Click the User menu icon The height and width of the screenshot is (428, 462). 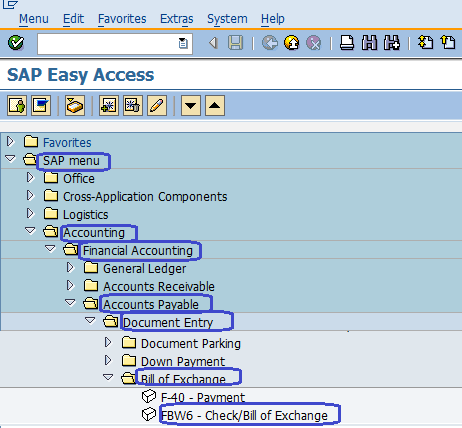click(17, 106)
